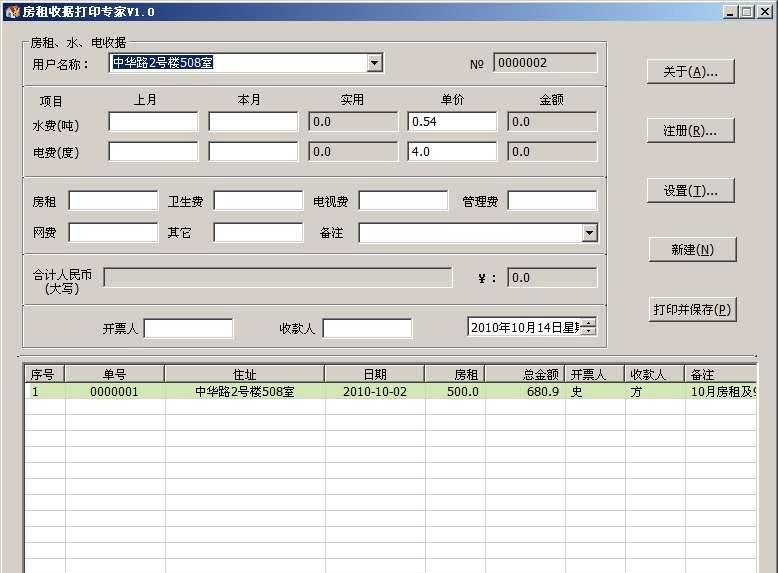Click the 电费 this month reading field
Image resolution: width=778 pixels, height=573 pixels.
click(x=253, y=152)
